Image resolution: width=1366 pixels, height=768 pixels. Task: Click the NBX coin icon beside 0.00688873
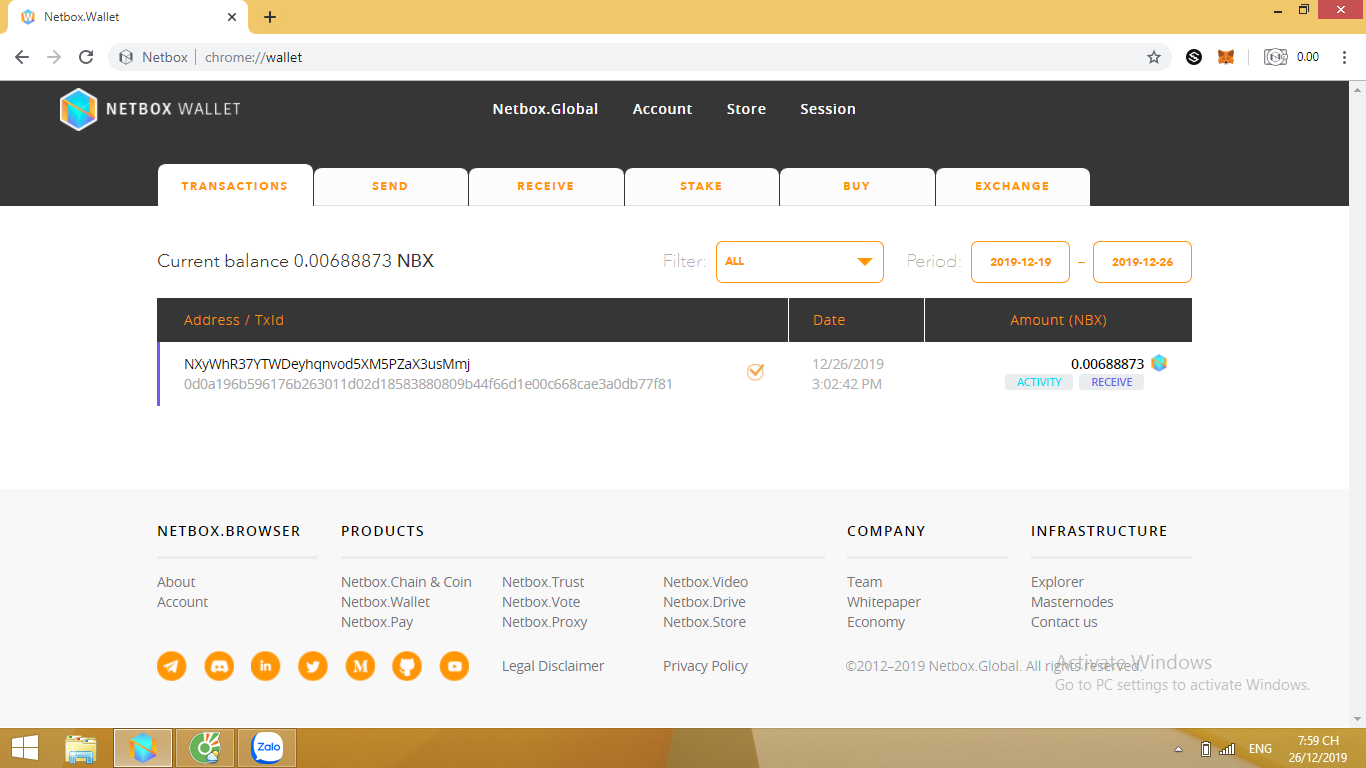1159,363
